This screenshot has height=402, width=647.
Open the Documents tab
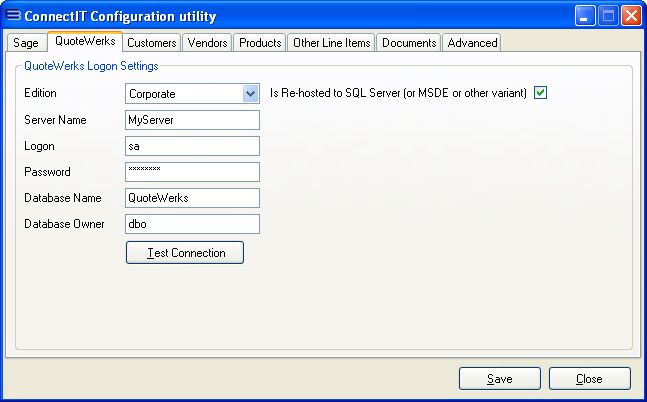point(409,43)
